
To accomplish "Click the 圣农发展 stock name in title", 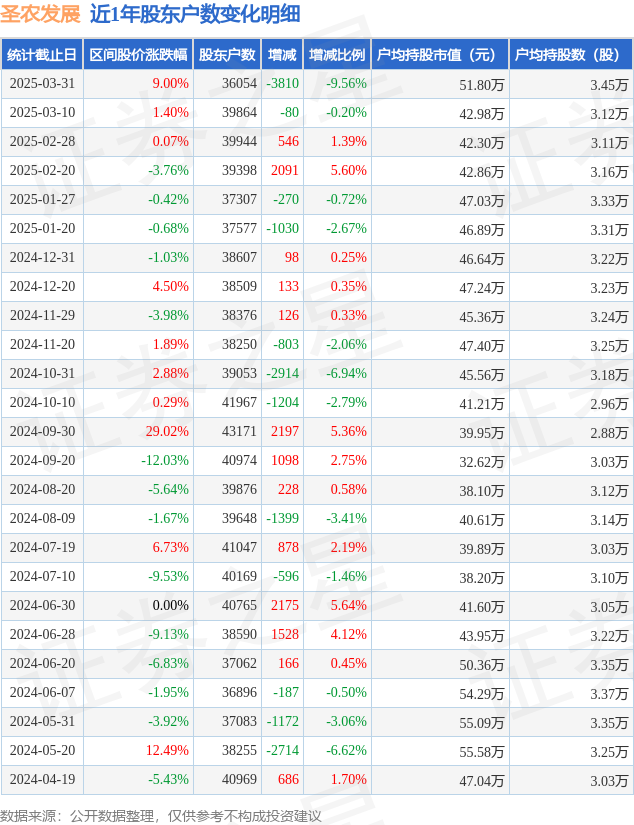I will (x=42, y=14).
